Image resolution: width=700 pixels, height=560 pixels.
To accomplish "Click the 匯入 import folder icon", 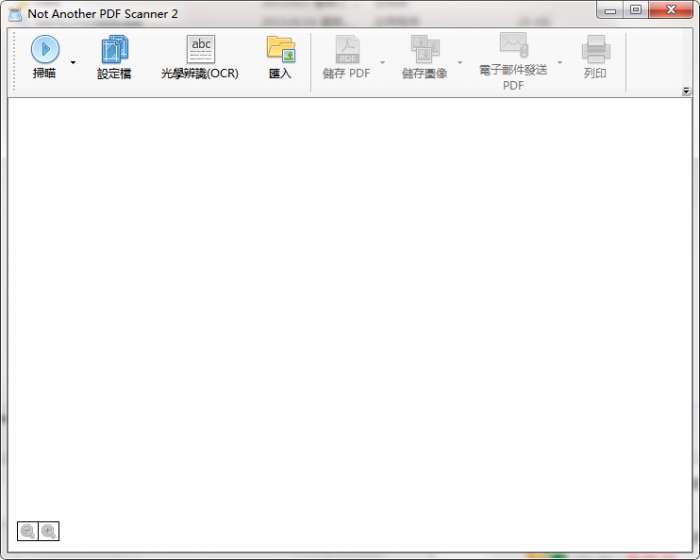I will (281, 49).
